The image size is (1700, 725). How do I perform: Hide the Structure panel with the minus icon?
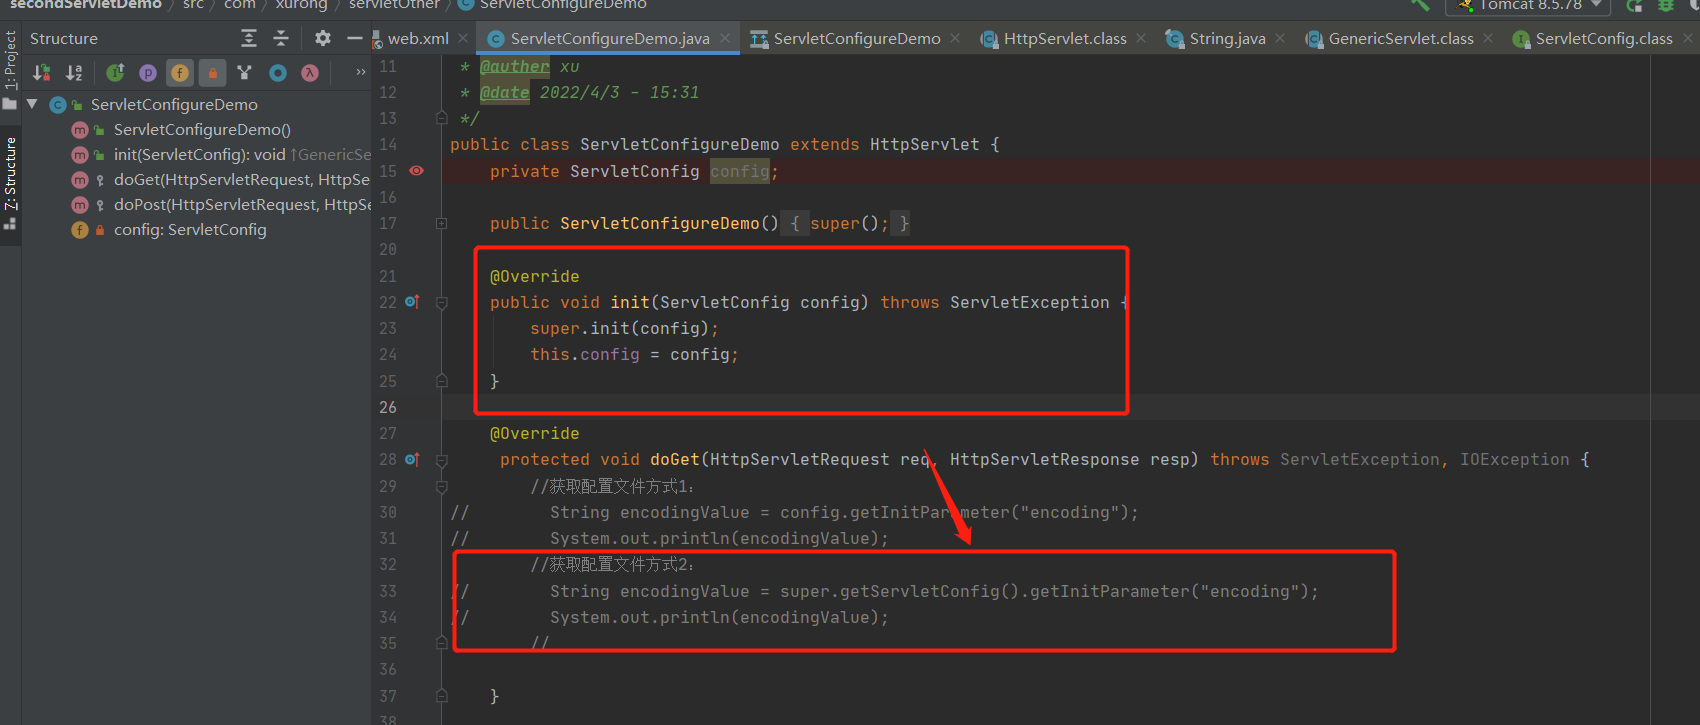[x=354, y=38]
